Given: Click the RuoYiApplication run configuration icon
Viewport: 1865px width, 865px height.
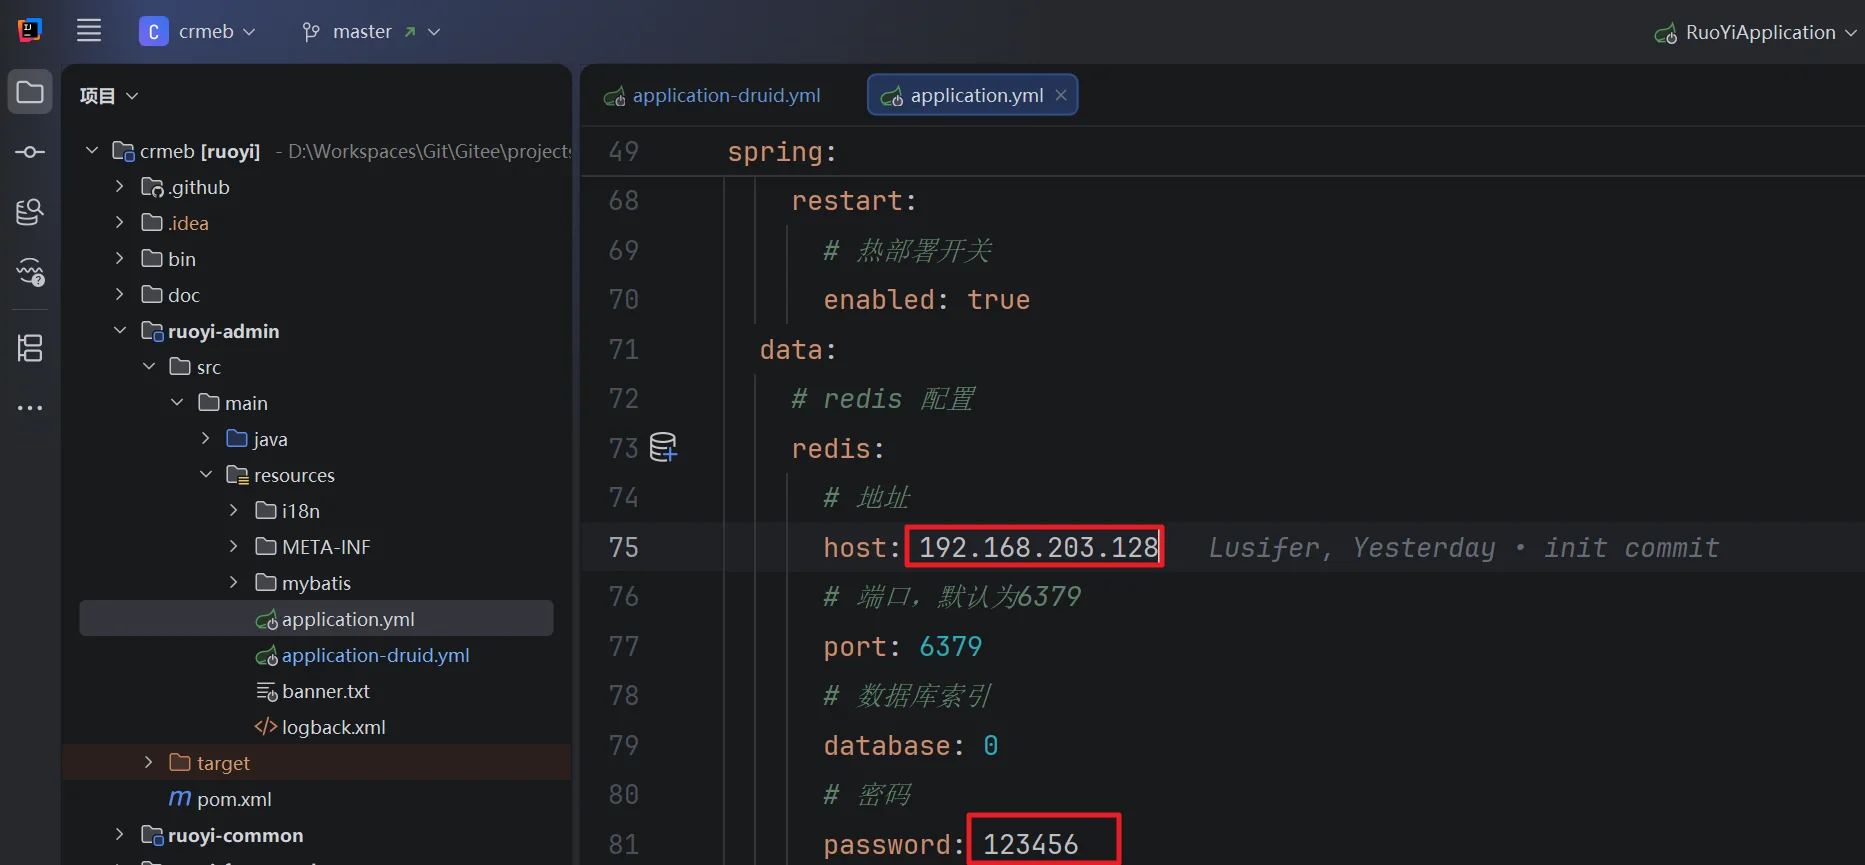Looking at the screenshot, I should click(x=1666, y=33).
